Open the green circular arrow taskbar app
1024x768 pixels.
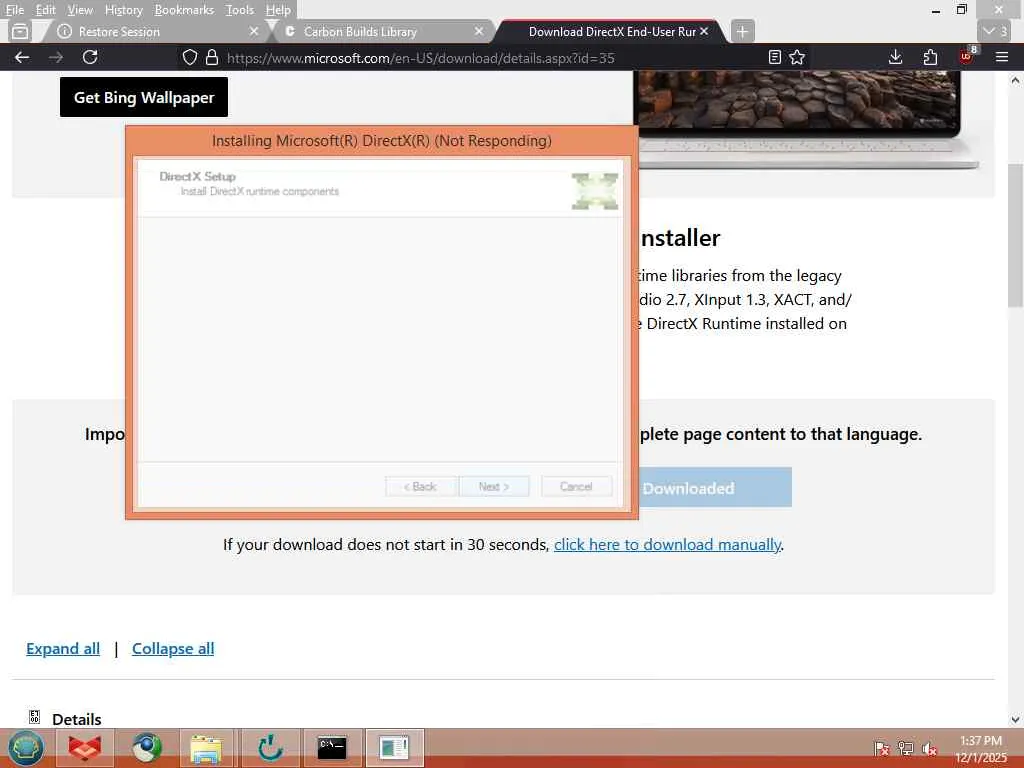(x=270, y=748)
